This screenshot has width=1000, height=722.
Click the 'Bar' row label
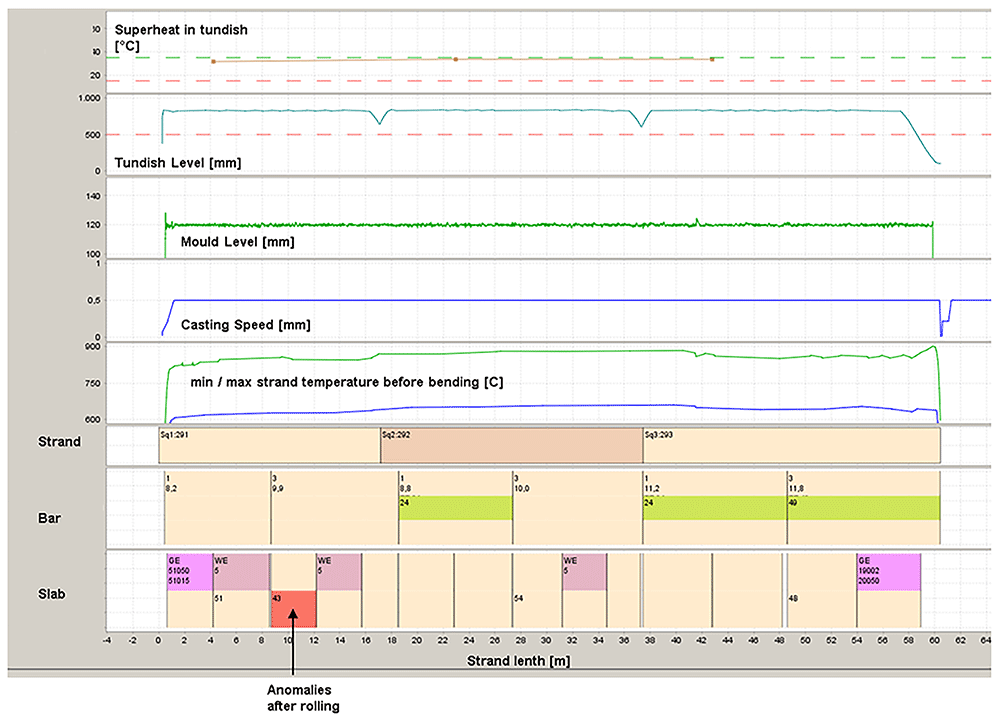pos(49,518)
